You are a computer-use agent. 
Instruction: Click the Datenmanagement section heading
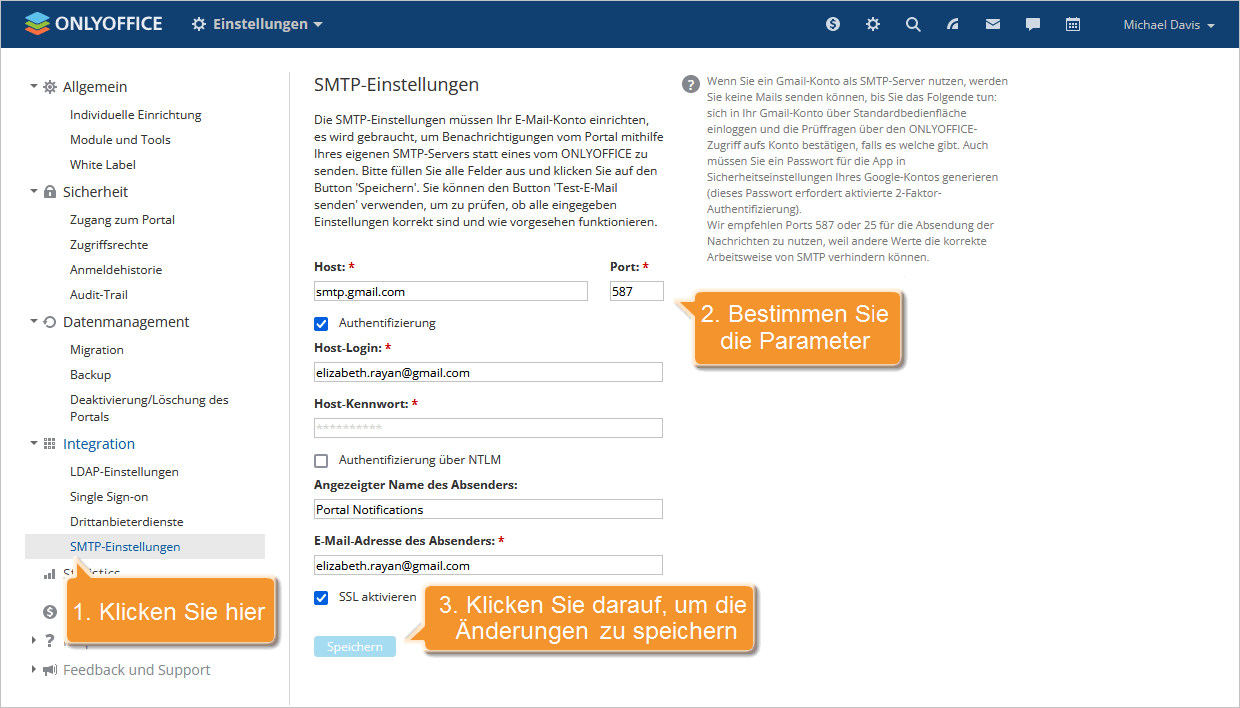point(126,322)
